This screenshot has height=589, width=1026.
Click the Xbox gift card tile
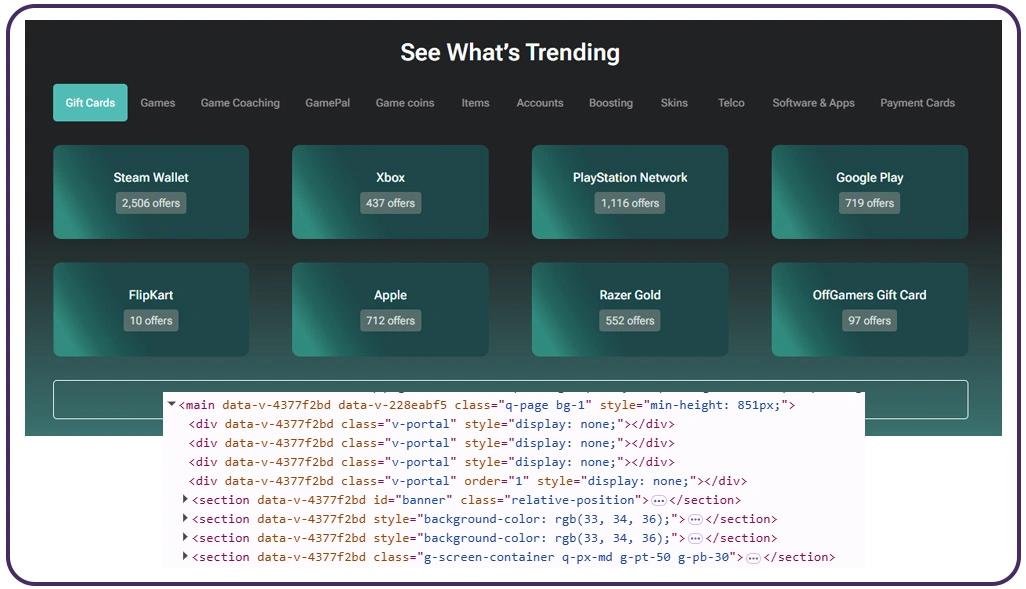[390, 191]
